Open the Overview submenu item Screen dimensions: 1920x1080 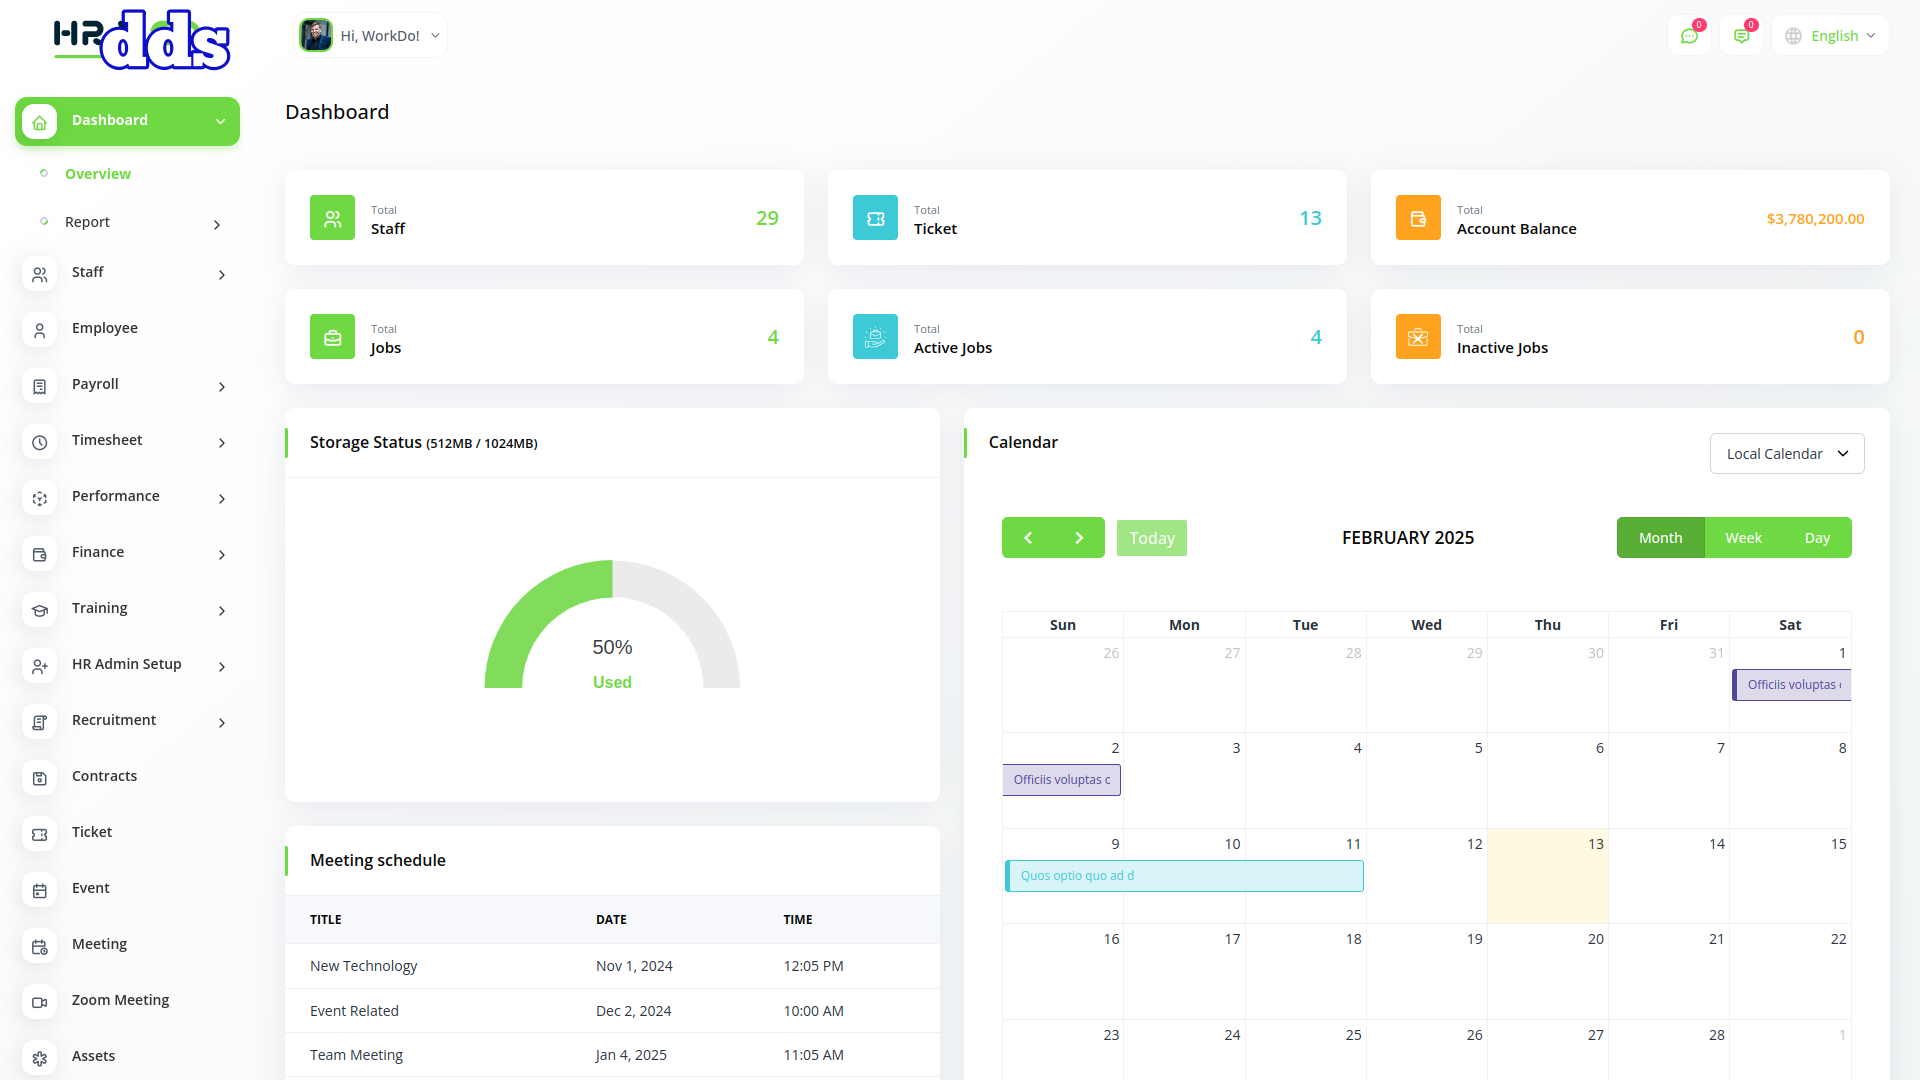tap(98, 174)
